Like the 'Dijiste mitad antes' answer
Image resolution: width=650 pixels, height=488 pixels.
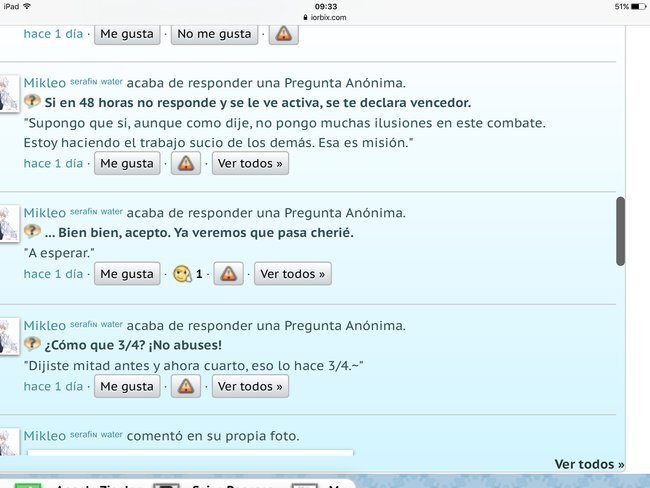[127, 386]
